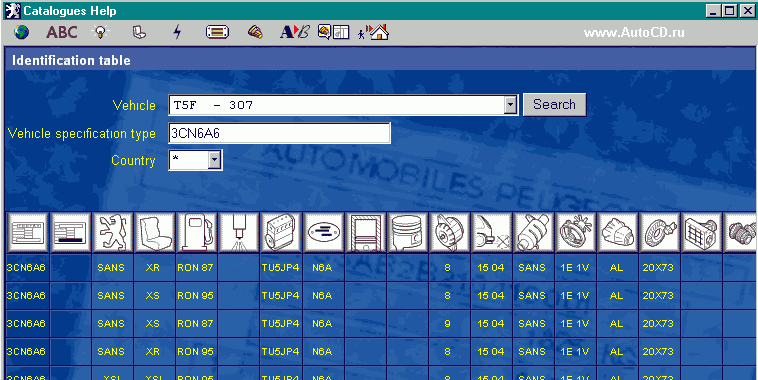The height and width of the screenshot is (380, 758).
Task: Click the Peugeot lion column header icon
Action: point(113,233)
